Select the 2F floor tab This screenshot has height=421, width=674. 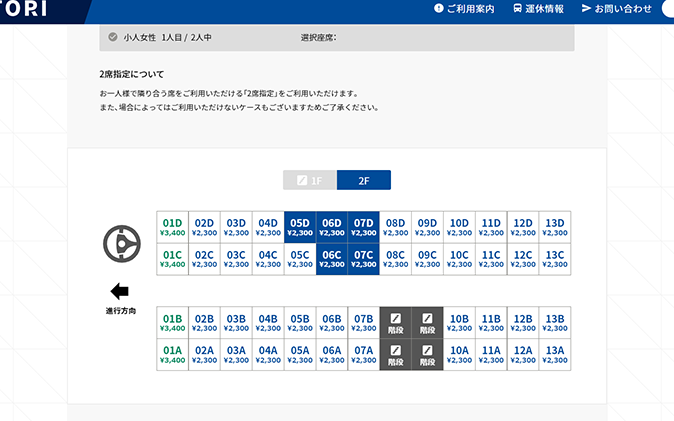click(363, 181)
